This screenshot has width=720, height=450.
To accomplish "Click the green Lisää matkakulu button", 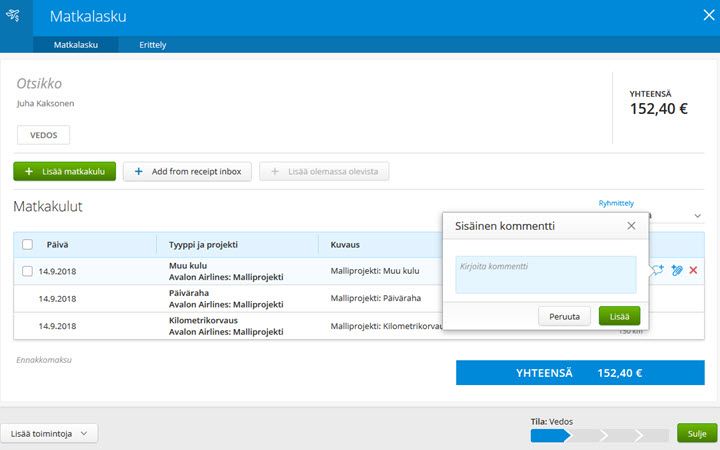I will click(x=64, y=171).
